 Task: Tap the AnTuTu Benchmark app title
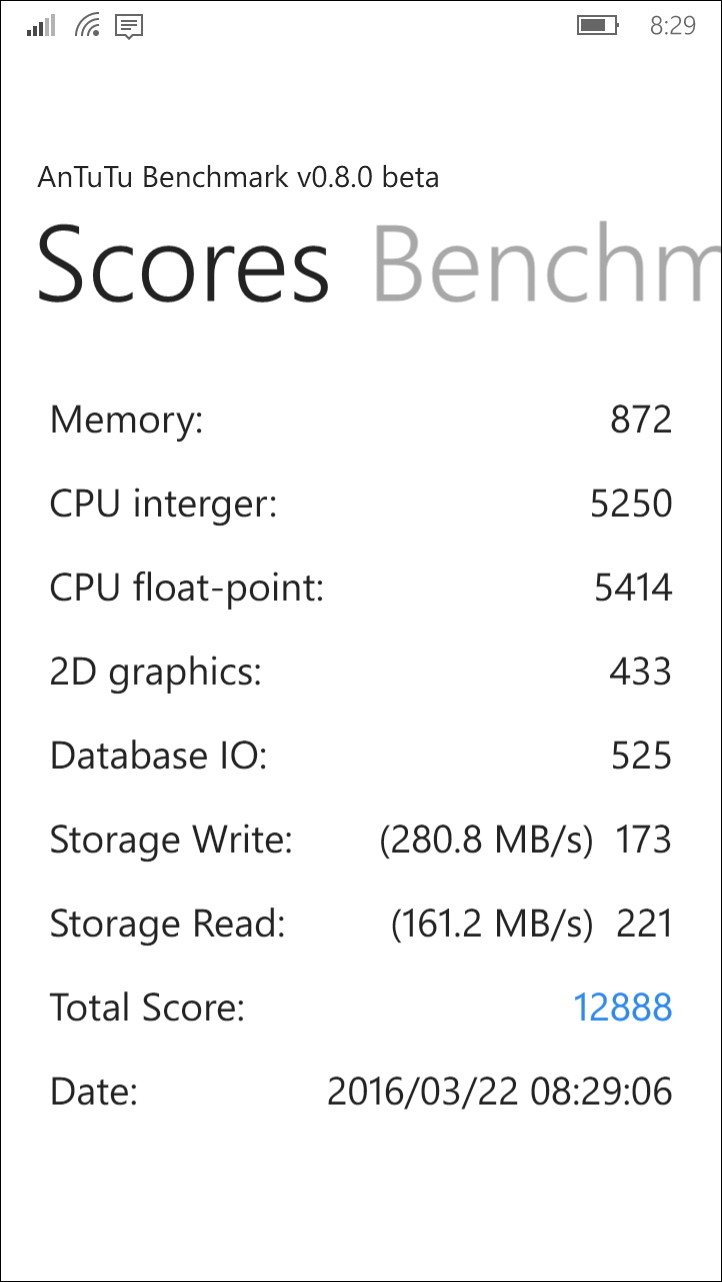coord(237,177)
